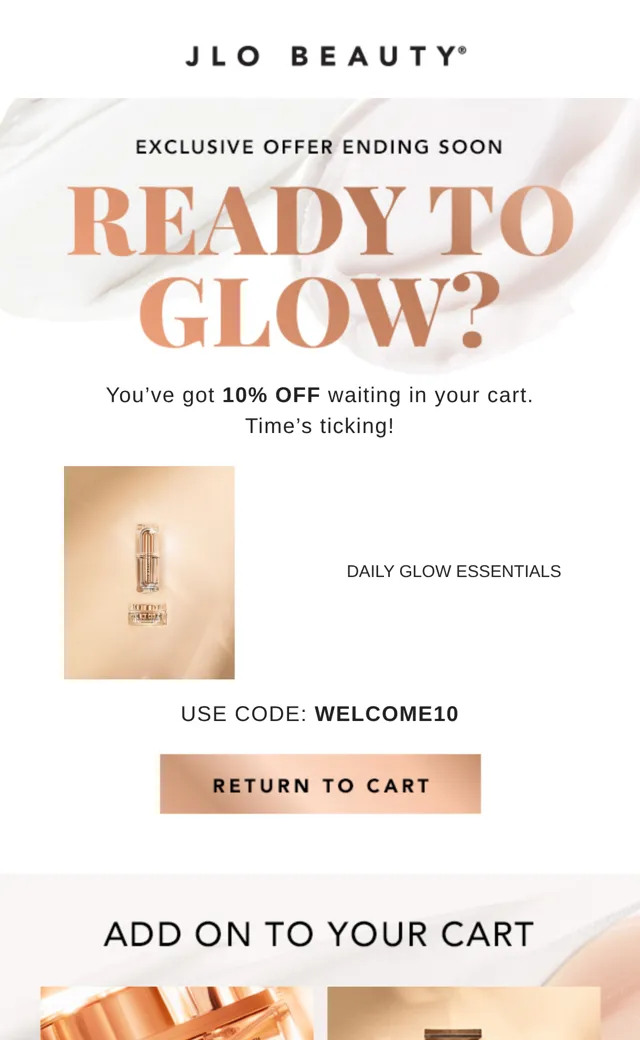The height and width of the screenshot is (1040, 640).
Task: Click the bold 10% OFF text
Action: point(271,395)
